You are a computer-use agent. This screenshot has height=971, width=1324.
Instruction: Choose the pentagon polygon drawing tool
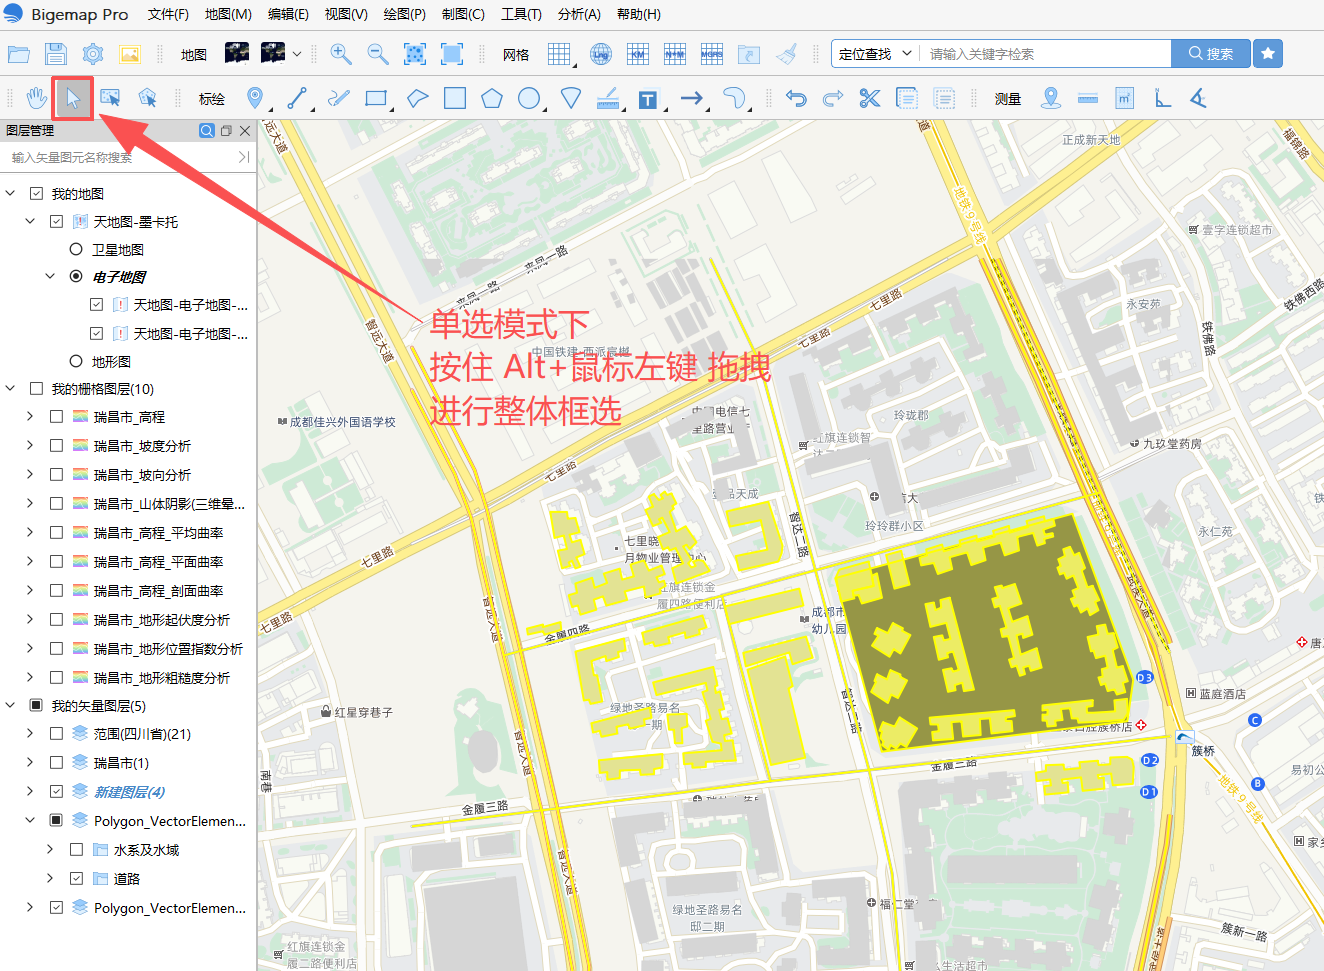click(492, 98)
